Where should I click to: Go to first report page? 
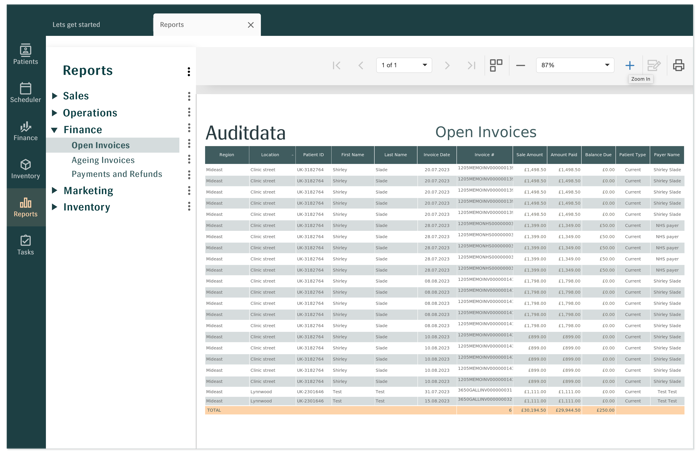click(337, 66)
